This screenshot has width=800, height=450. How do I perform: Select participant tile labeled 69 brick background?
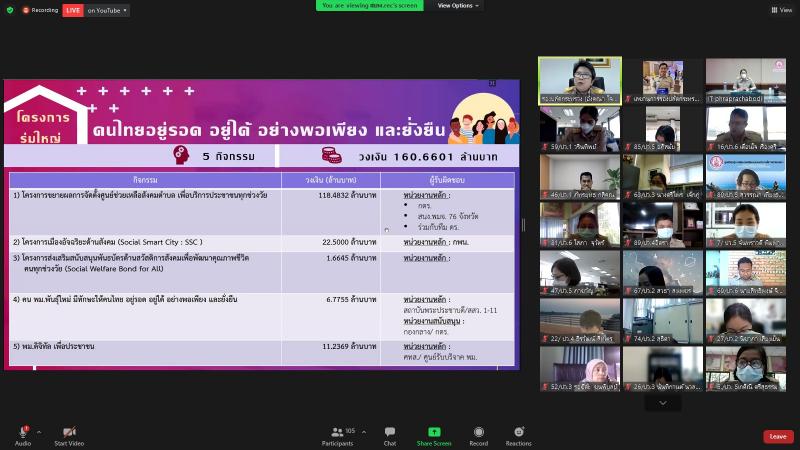click(745, 273)
